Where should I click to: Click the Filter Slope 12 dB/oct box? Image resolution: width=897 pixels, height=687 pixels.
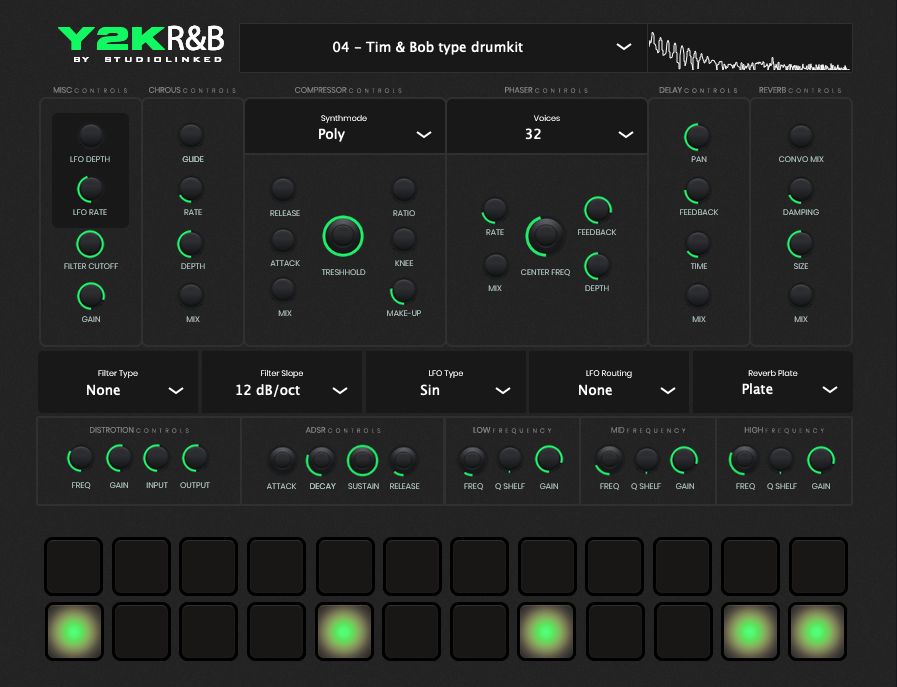(281, 382)
